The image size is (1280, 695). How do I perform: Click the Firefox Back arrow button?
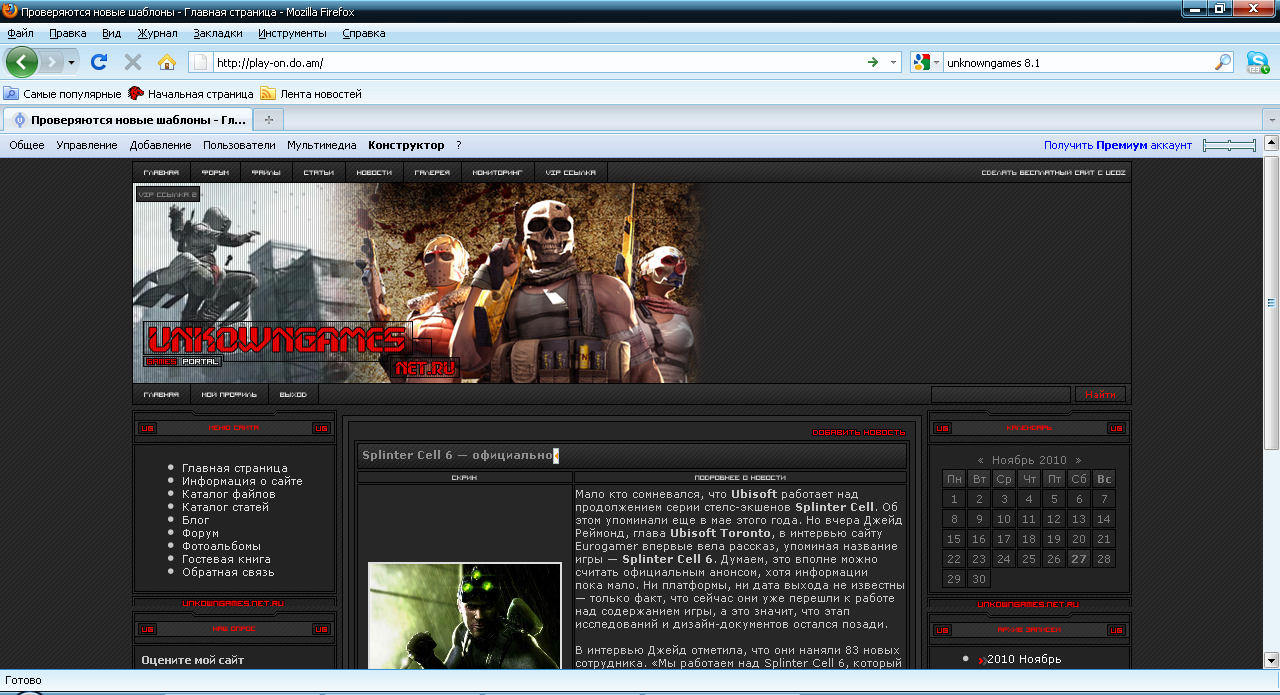22,62
